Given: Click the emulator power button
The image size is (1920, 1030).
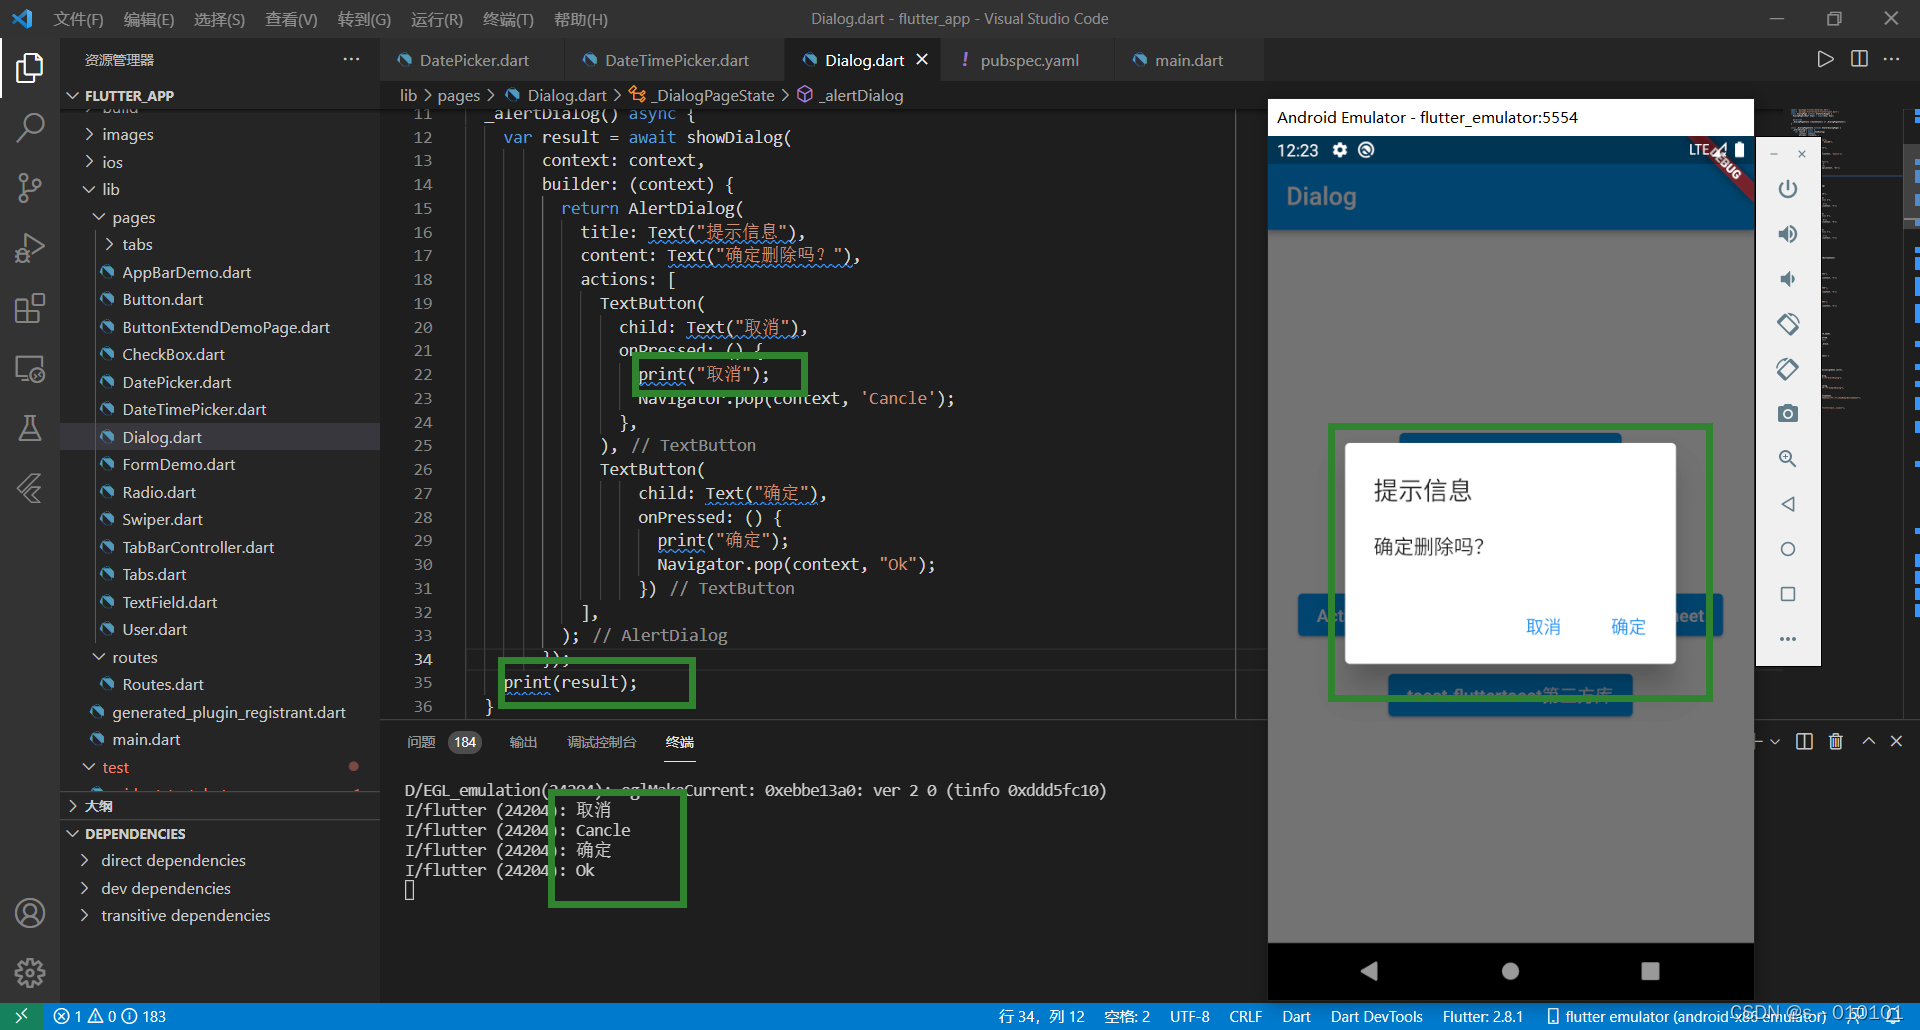Looking at the screenshot, I should click(1788, 189).
